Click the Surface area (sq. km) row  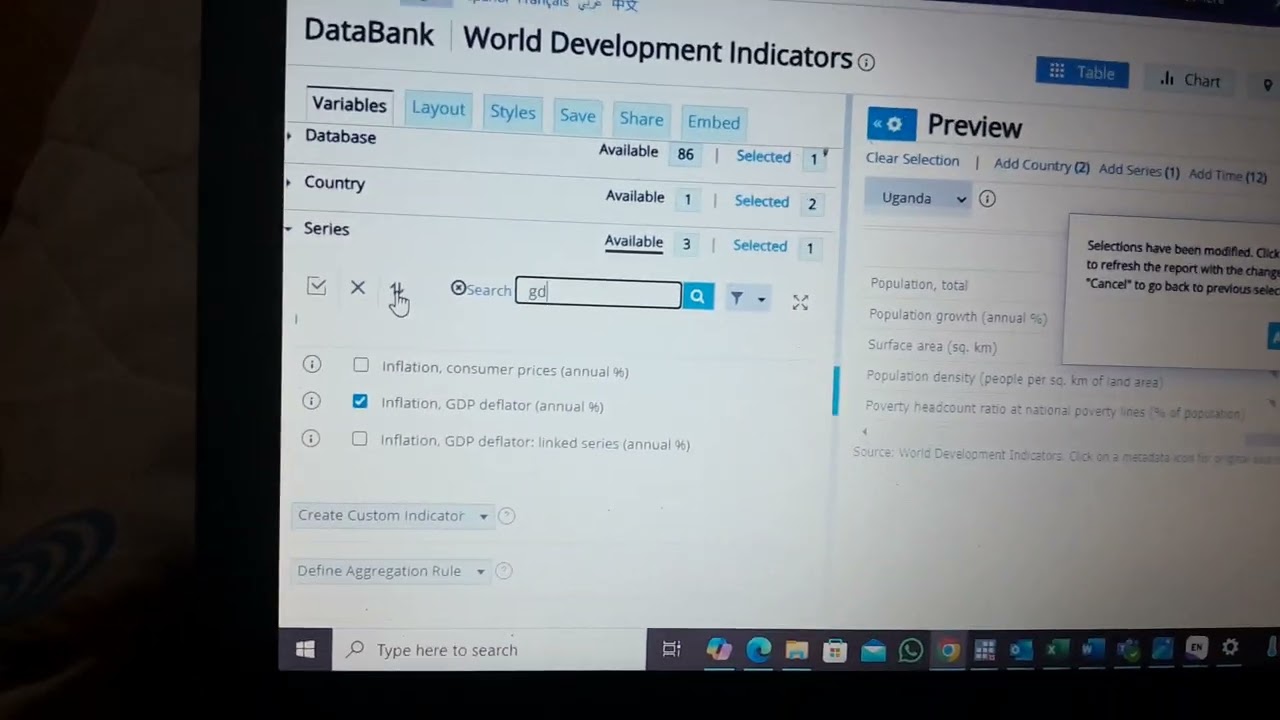(932, 346)
